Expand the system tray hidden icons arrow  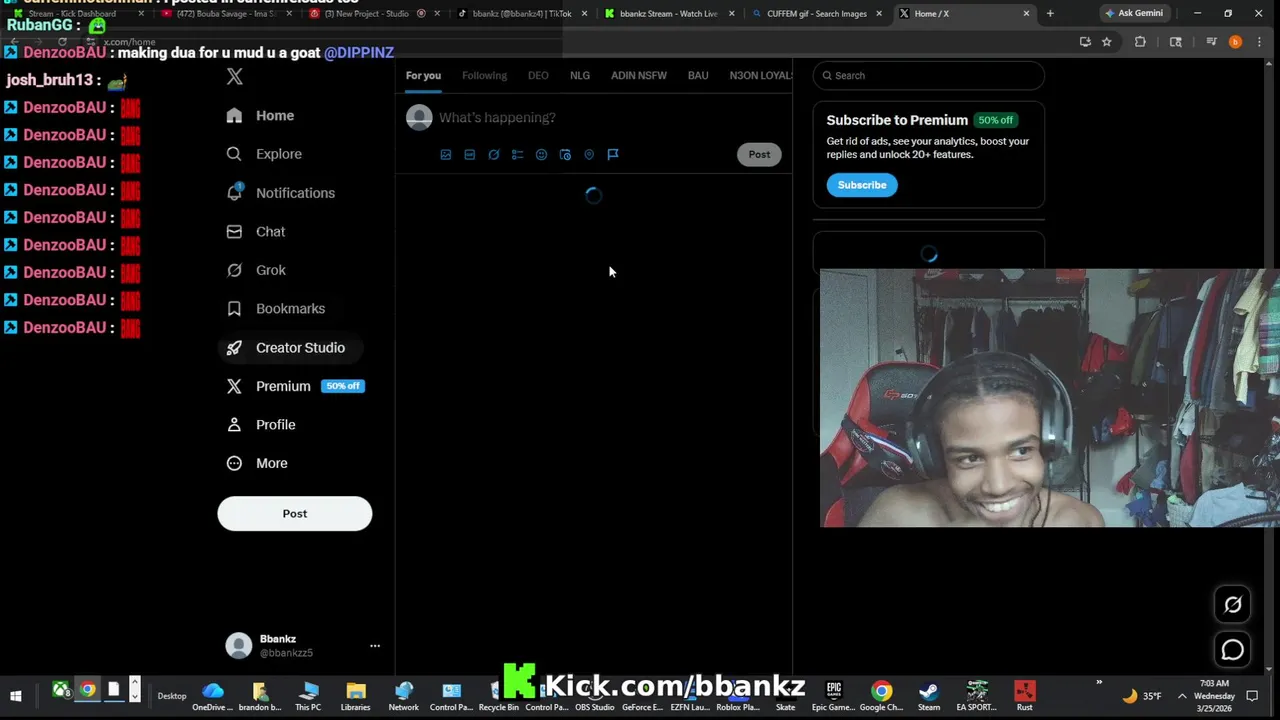[1182, 696]
